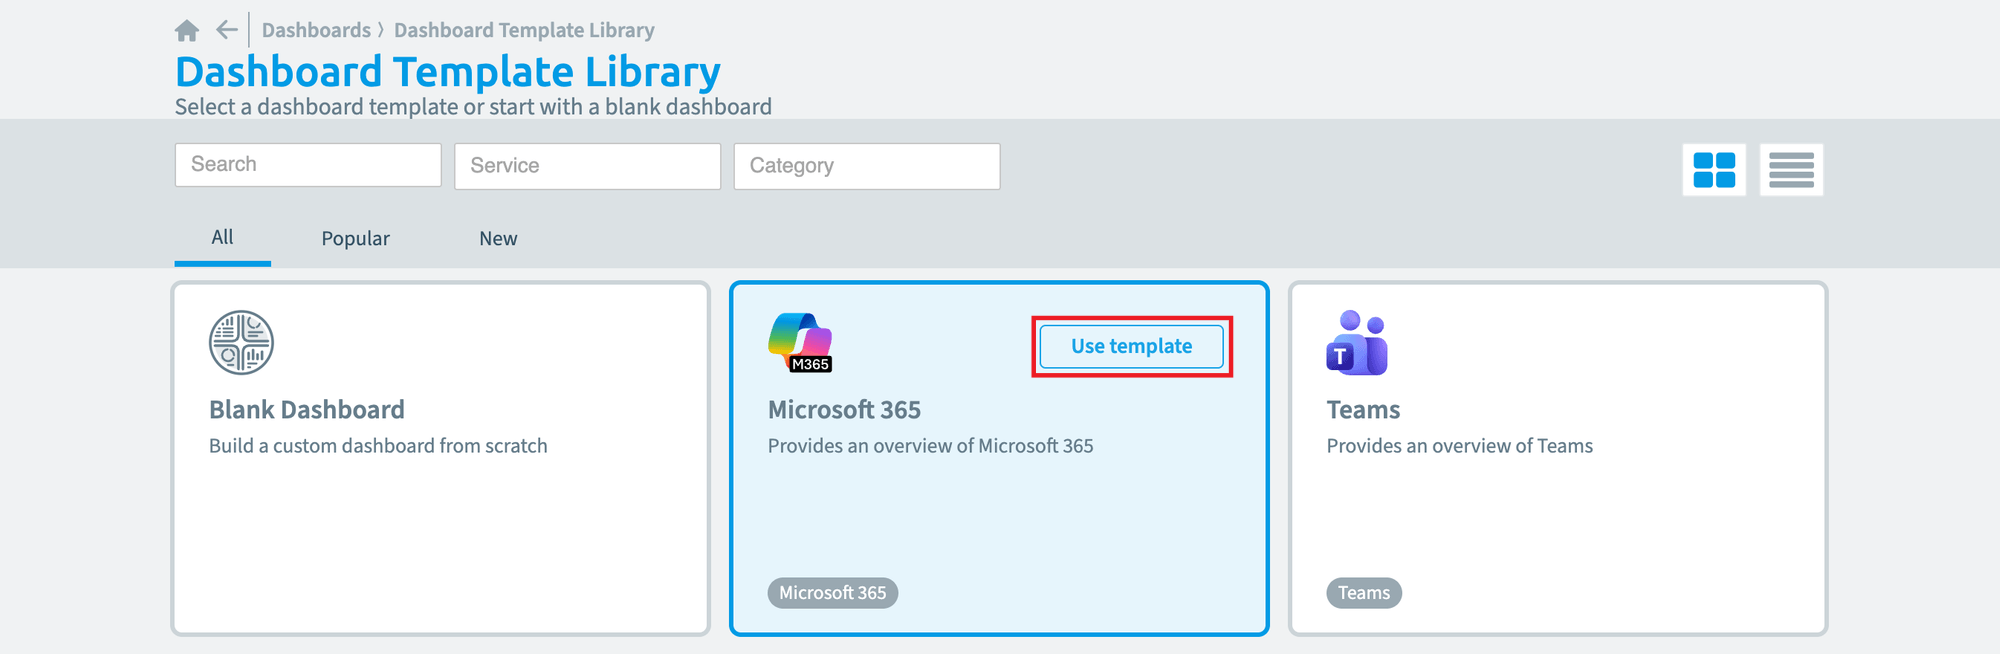Image resolution: width=2000 pixels, height=654 pixels.
Task: Go to home via the house icon
Action: [187, 31]
